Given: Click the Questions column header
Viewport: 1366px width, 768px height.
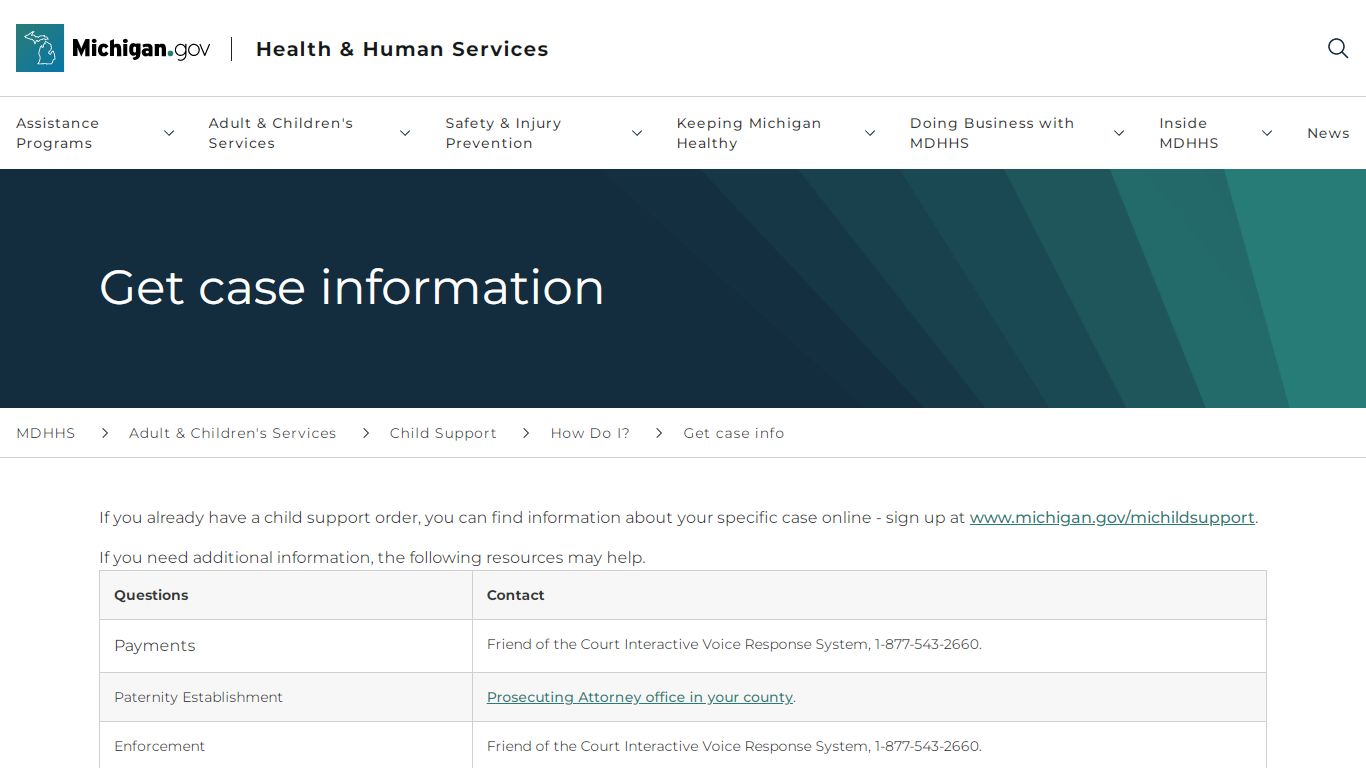Looking at the screenshot, I should [x=286, y=595].
